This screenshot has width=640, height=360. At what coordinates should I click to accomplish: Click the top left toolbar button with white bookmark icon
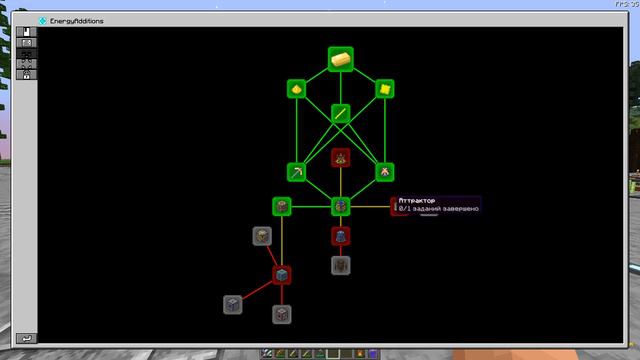click(27, 32)
